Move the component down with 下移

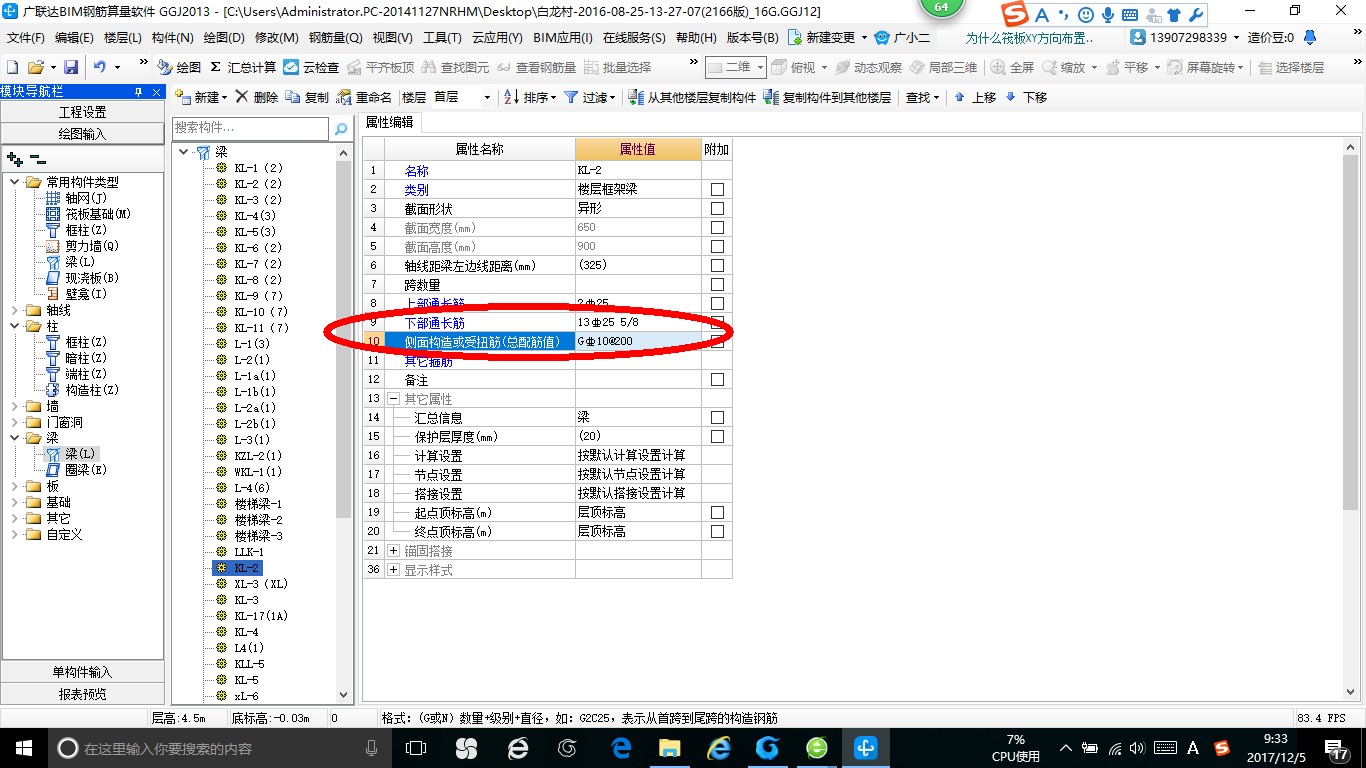point(1026,97)
